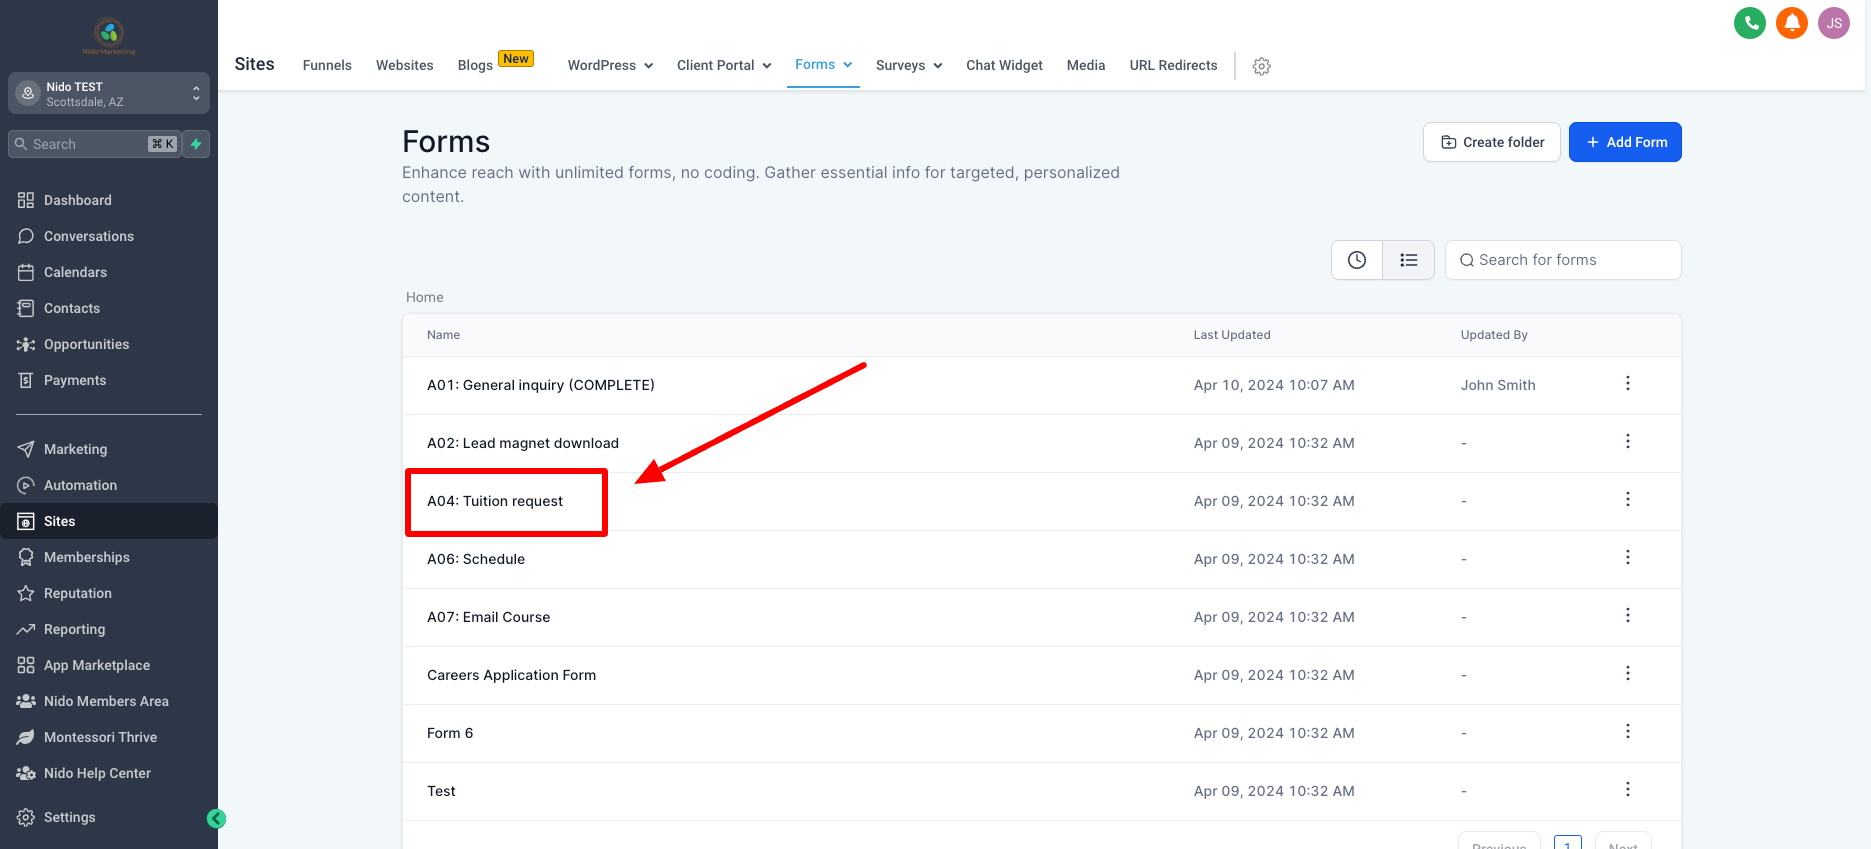Open the Media tab

[x=1086, y=65]
